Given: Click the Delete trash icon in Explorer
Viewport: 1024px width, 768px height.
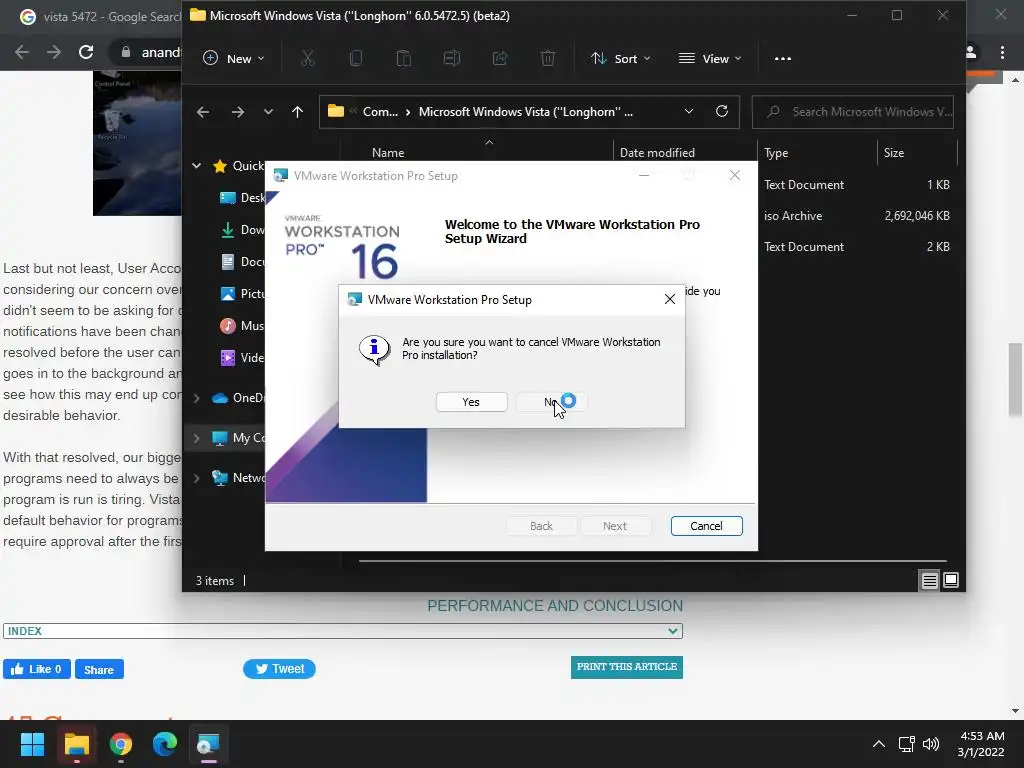Looking at the screenshot, I should click(x=548, y=58).
